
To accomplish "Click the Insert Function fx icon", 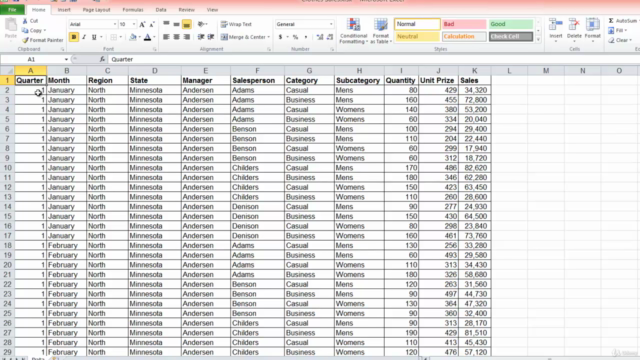I will point(102,60).
